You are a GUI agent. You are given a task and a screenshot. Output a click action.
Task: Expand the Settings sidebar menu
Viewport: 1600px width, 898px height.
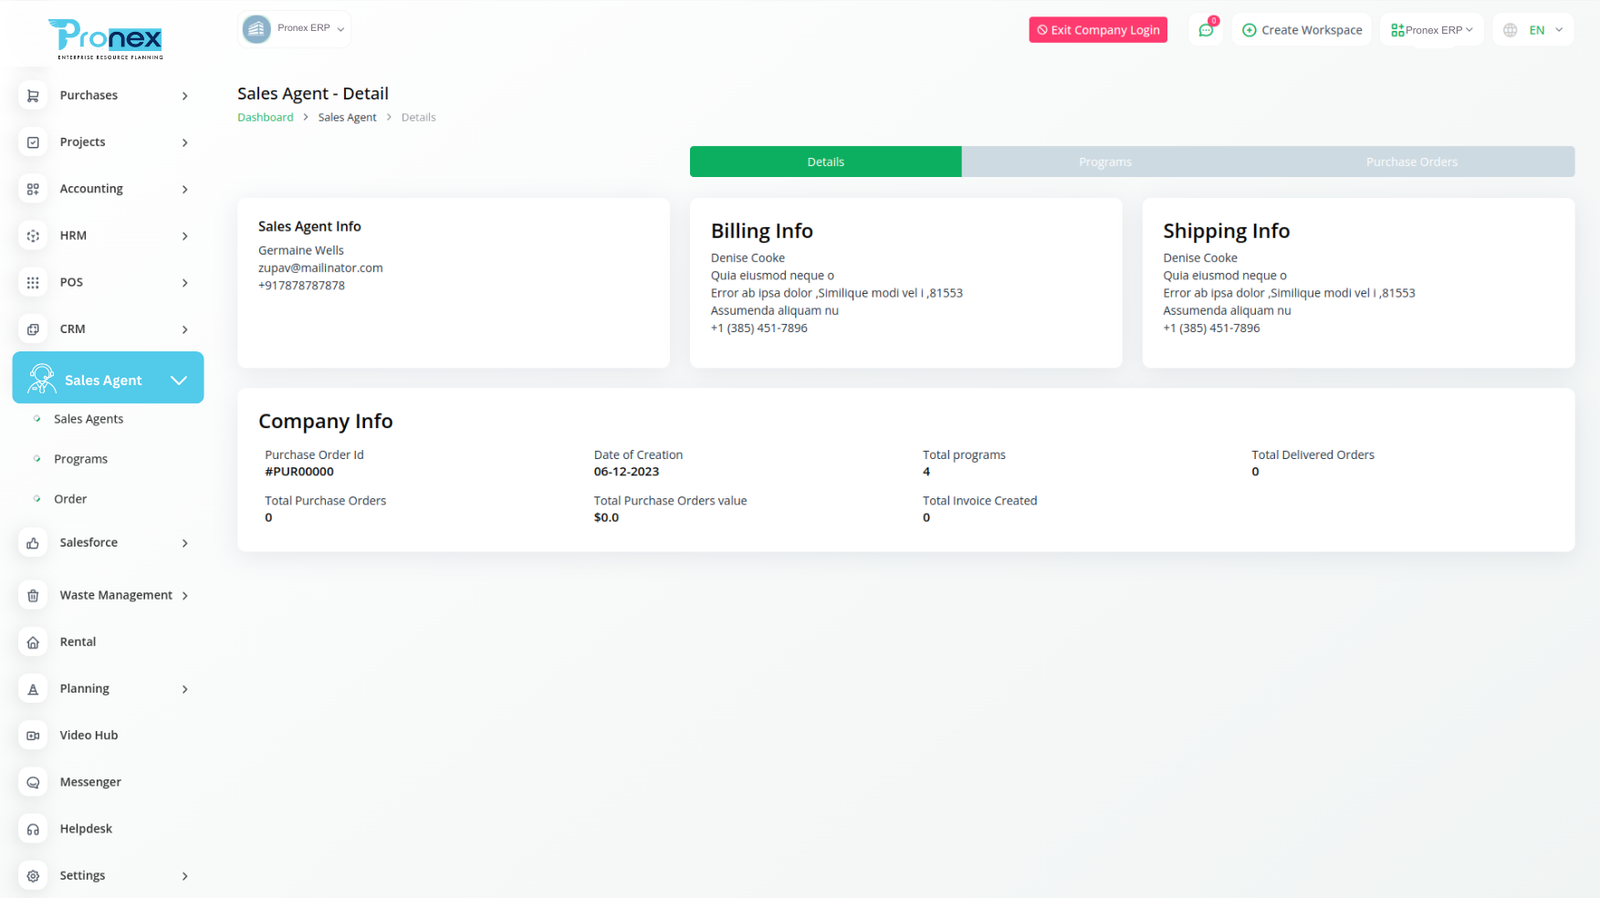(x=185, y=876)
